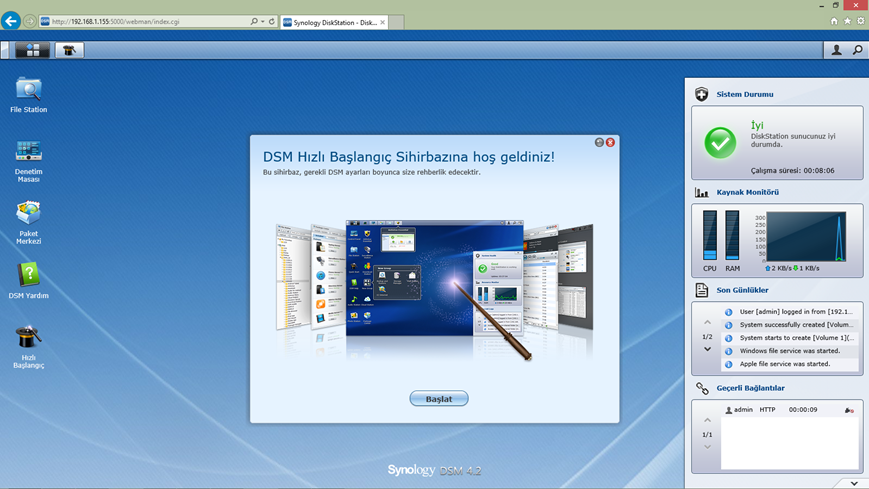Open Denetim Masası control panel icon
Viewport: 869px width, 489px height.
[28, 161]
